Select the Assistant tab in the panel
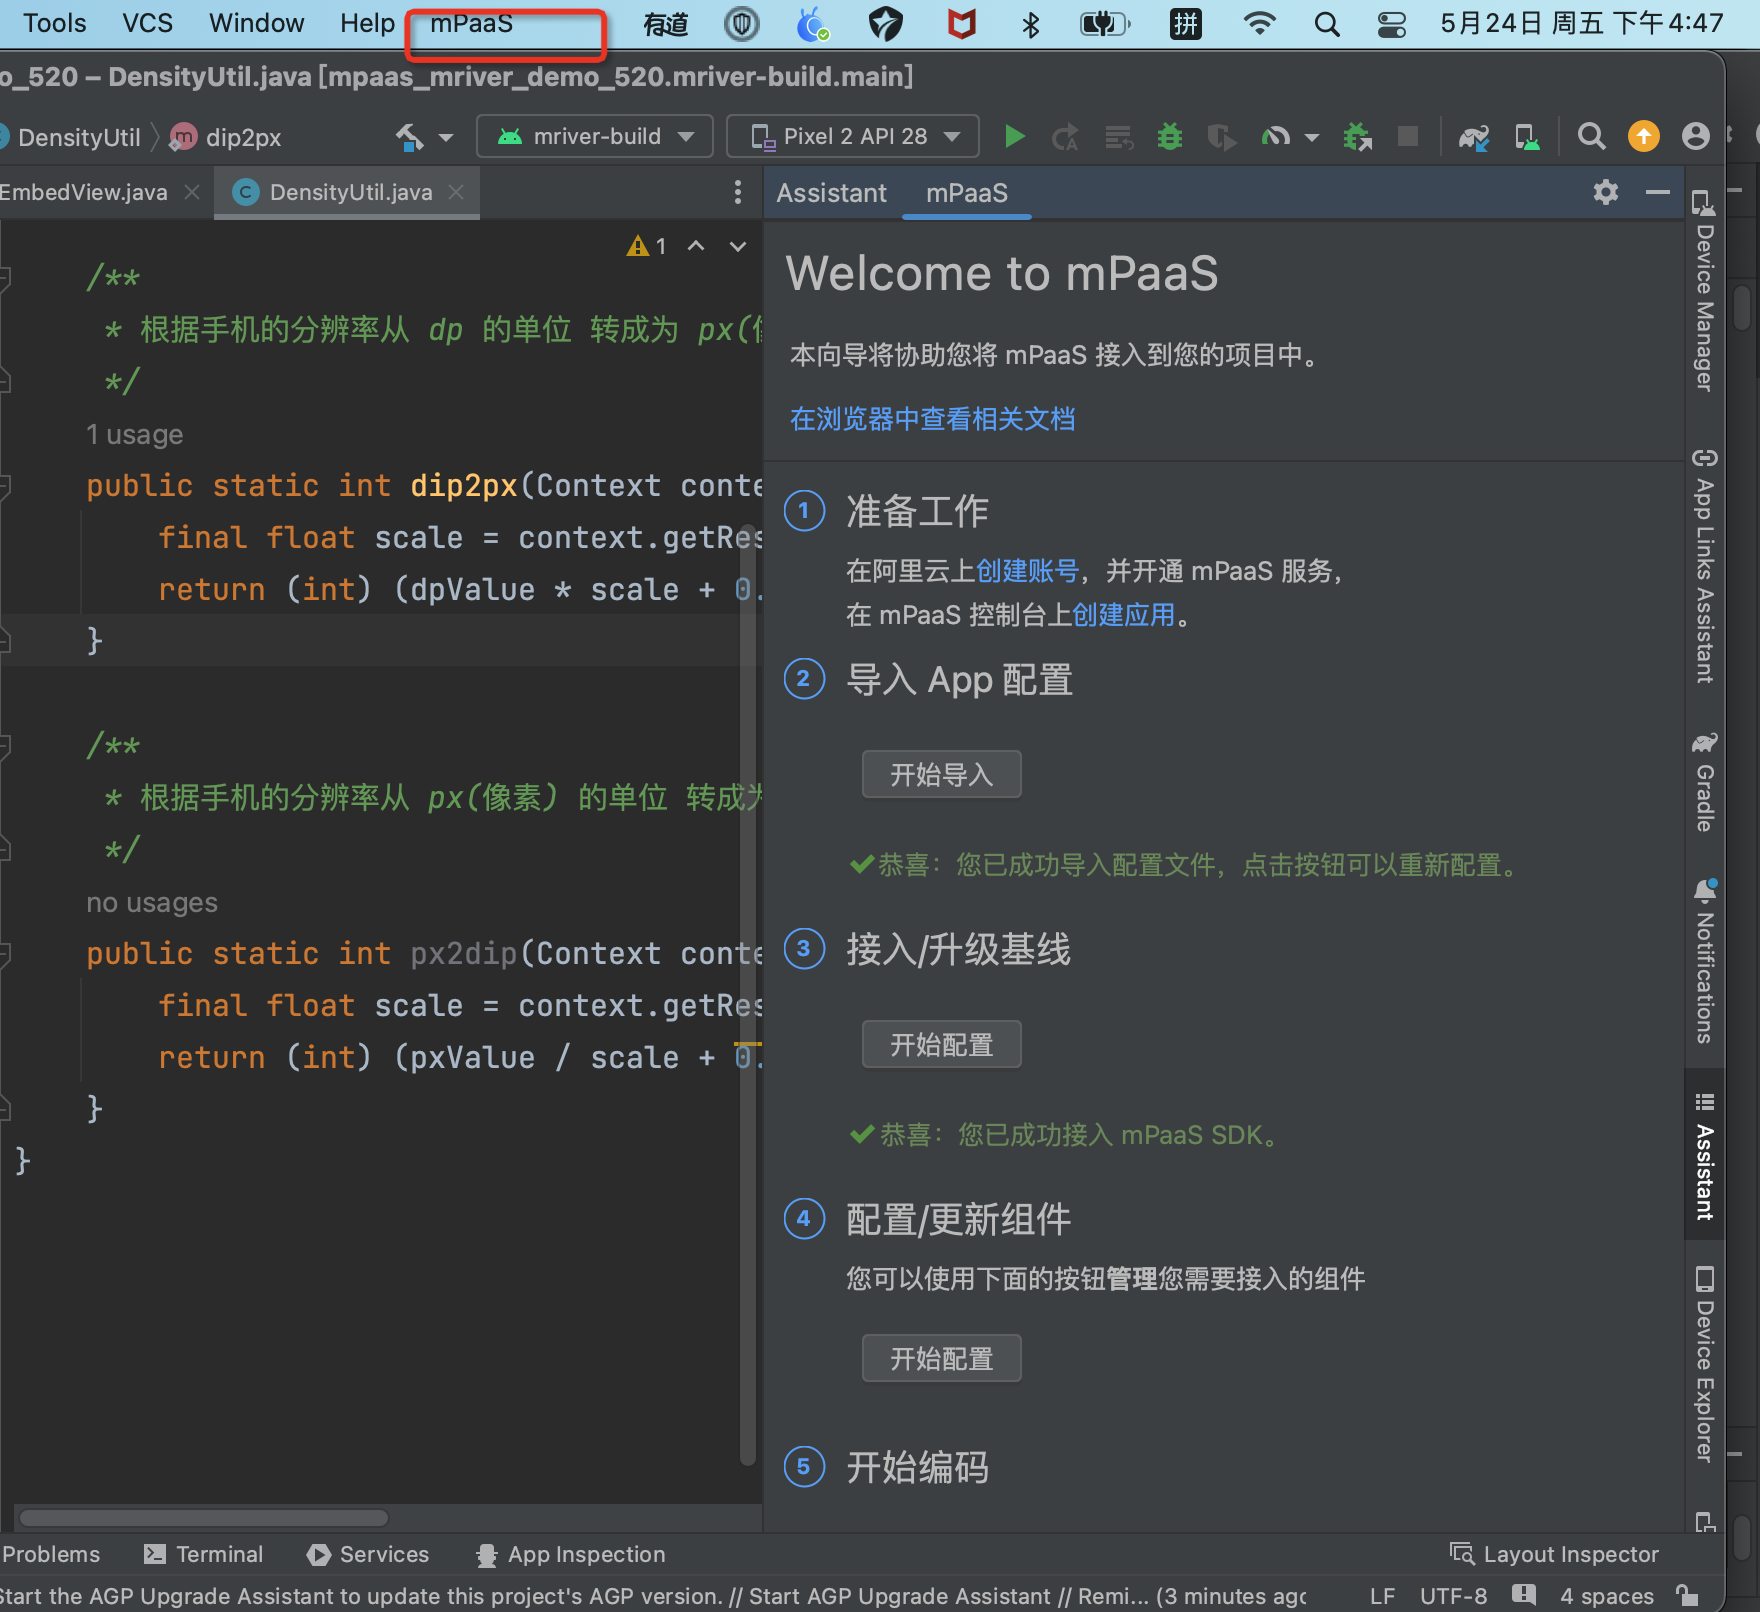 [831, 193]
